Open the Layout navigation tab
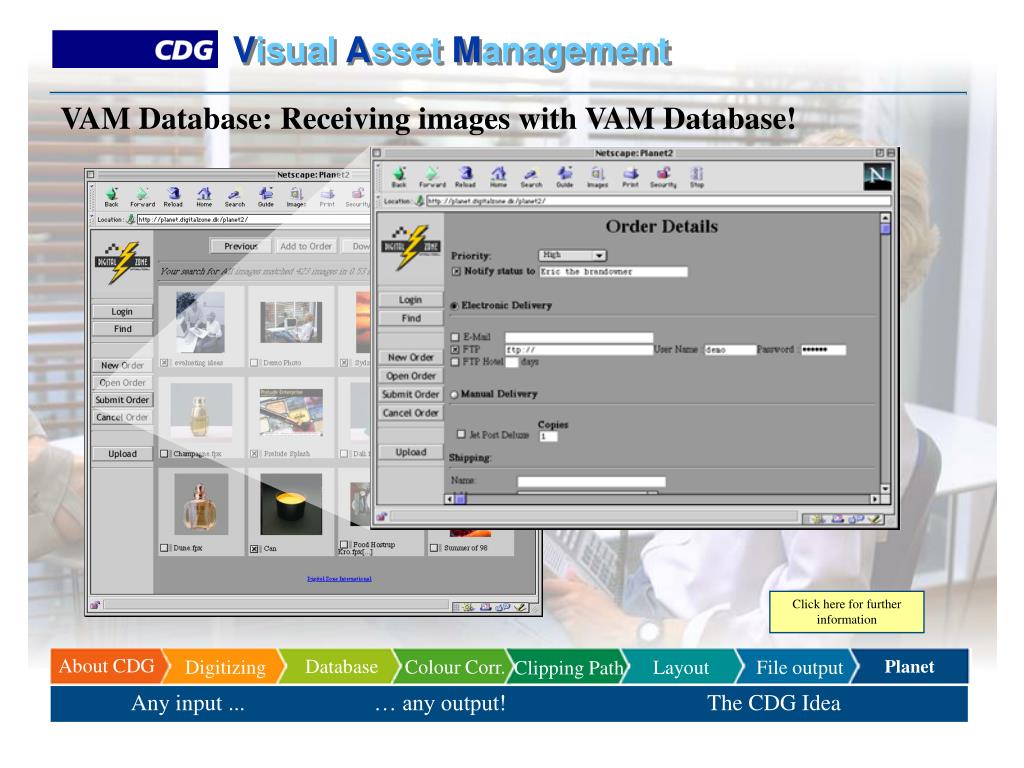Viewport: 1024px width, 768px height. click(x=680, y=667)
